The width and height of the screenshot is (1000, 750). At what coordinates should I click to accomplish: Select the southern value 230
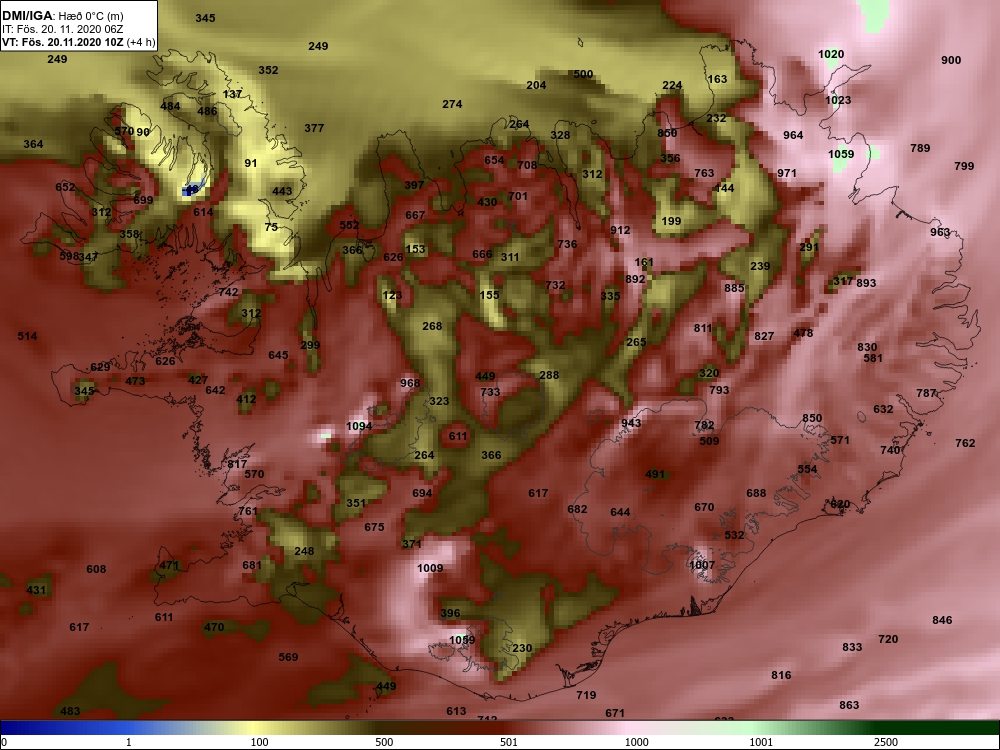click(x=522, y=648)
